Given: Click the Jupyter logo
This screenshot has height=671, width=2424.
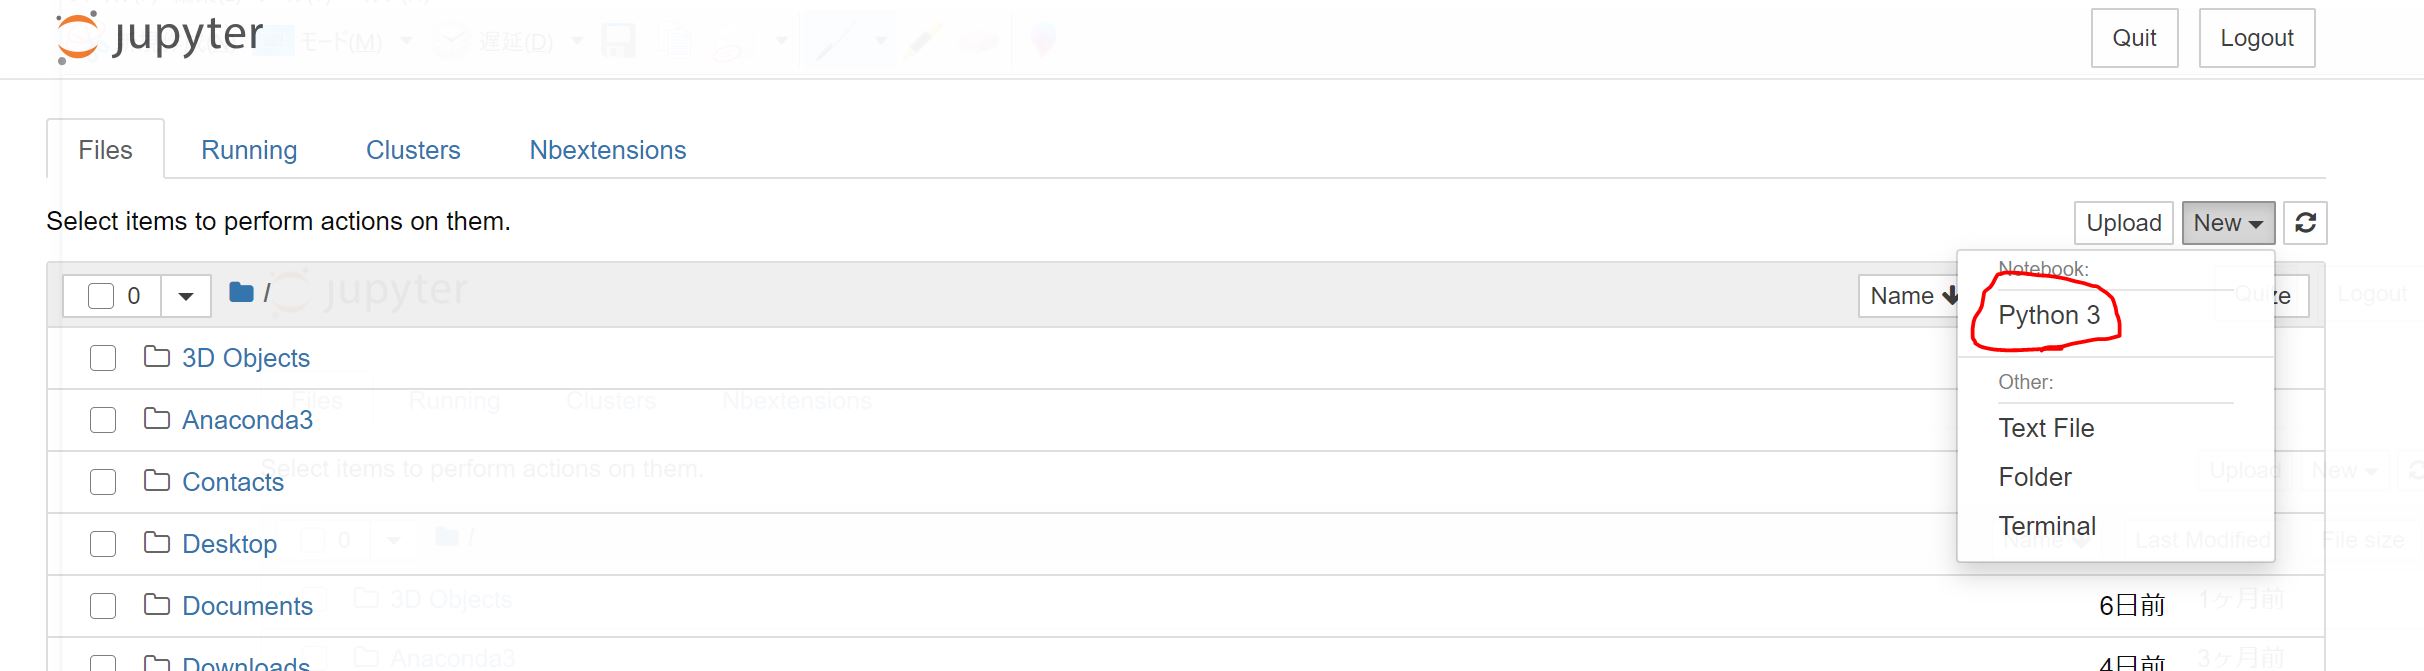Looking at the screenshot, I should point(160,38).
